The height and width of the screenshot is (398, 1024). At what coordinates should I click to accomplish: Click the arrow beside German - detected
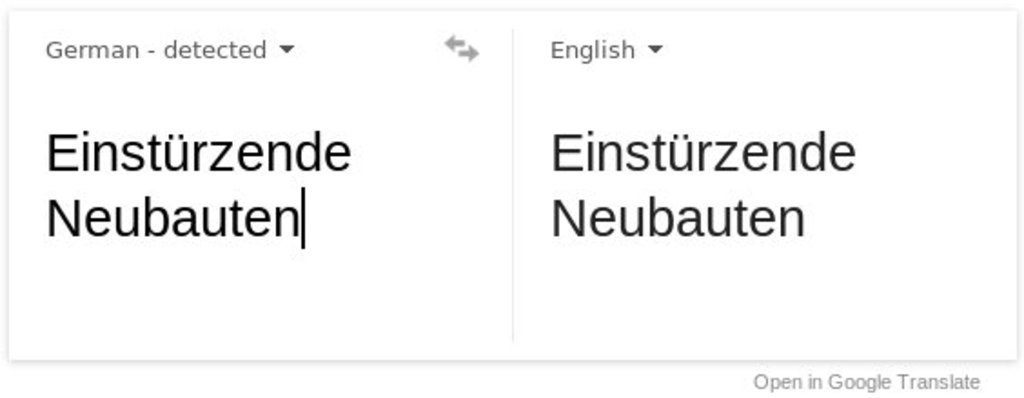click(286, 50)
